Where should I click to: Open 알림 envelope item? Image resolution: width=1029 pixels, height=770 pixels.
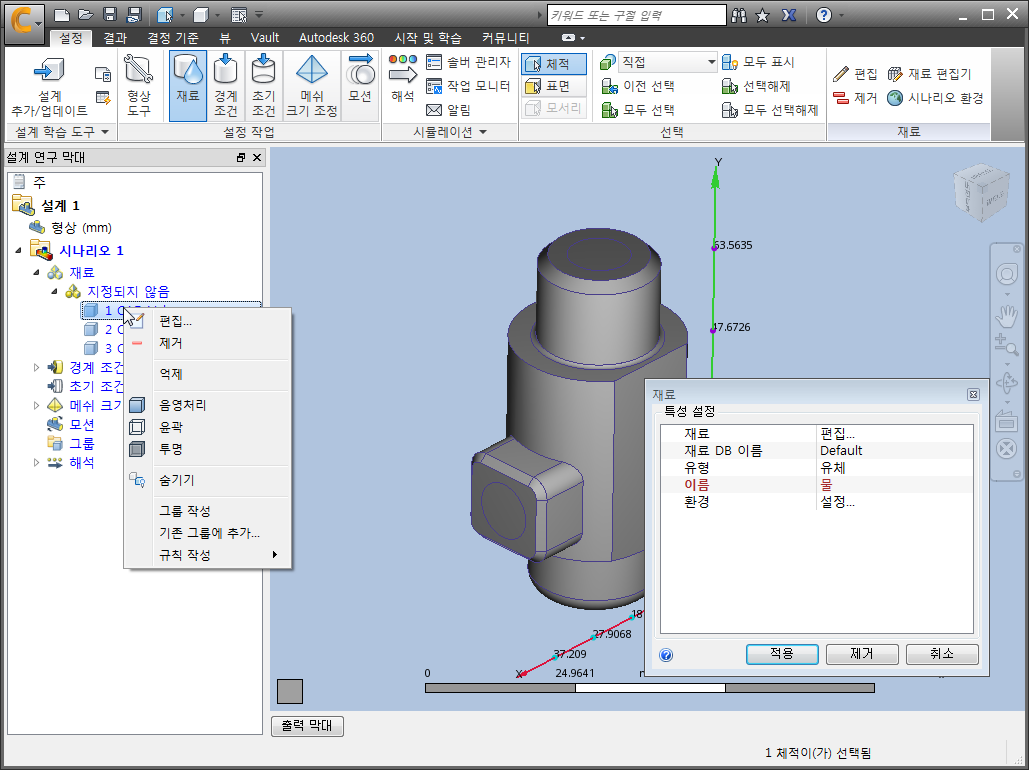coord(449,110)
